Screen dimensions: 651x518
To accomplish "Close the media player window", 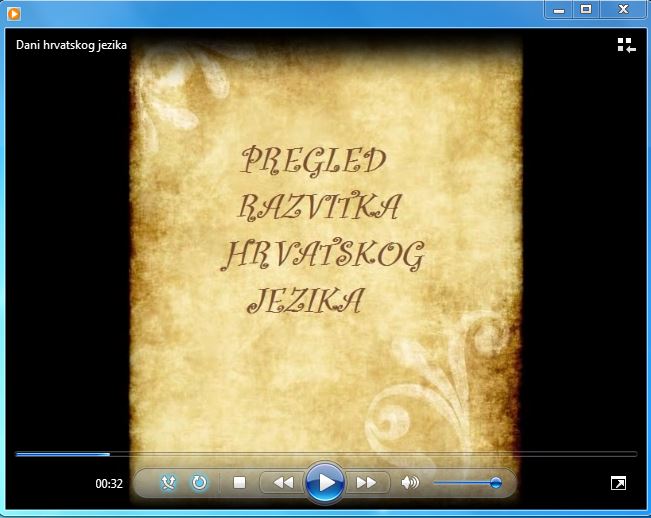I will pyautogui.click(x=623, y=10).
